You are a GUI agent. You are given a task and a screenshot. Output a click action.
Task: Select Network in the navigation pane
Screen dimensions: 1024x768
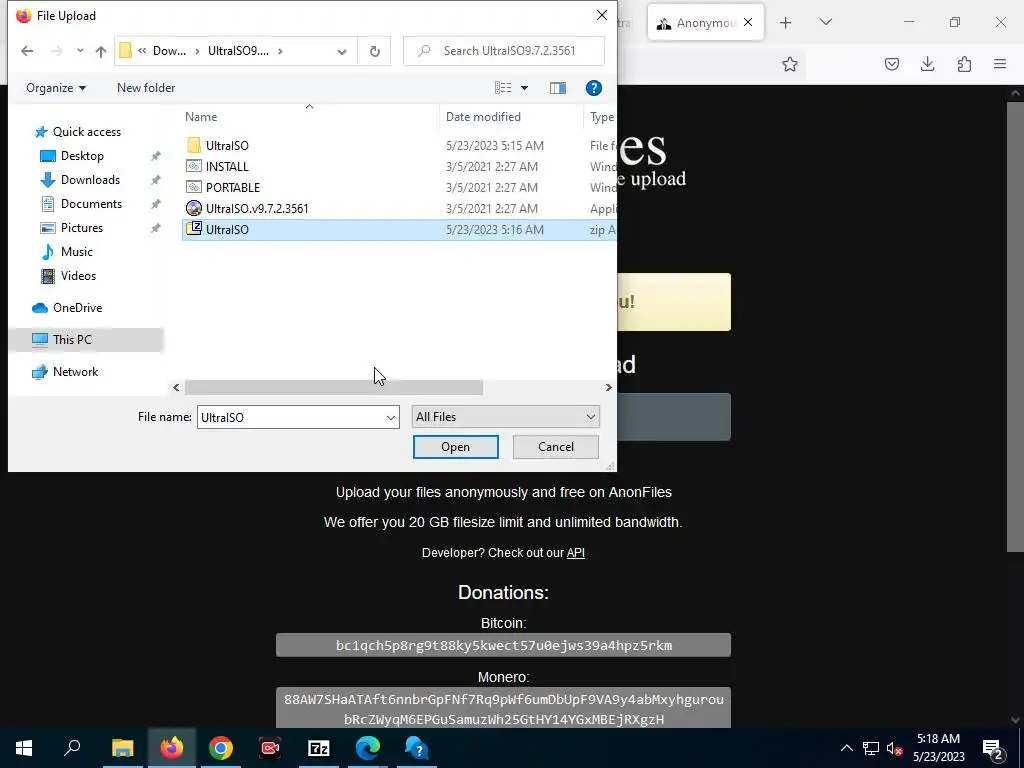pyautogui.click(x=75, y=372)
